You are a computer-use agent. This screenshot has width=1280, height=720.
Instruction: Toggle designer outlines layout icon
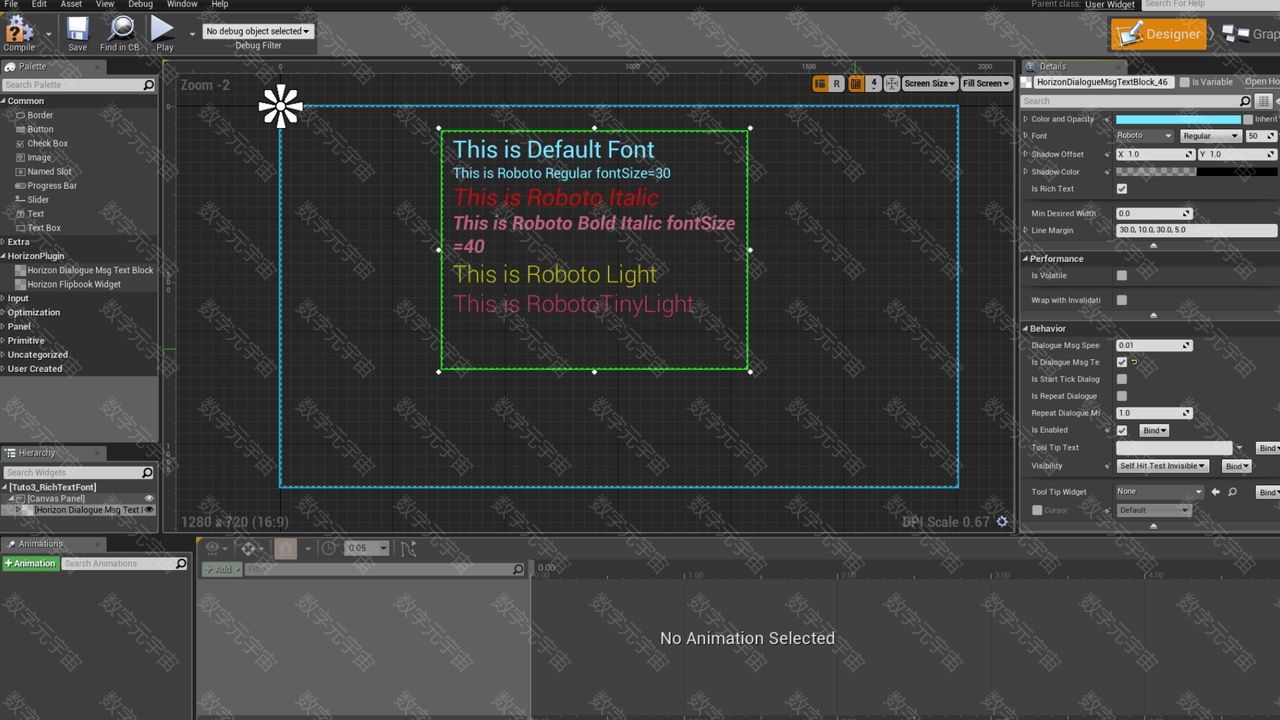click(820, 84)
